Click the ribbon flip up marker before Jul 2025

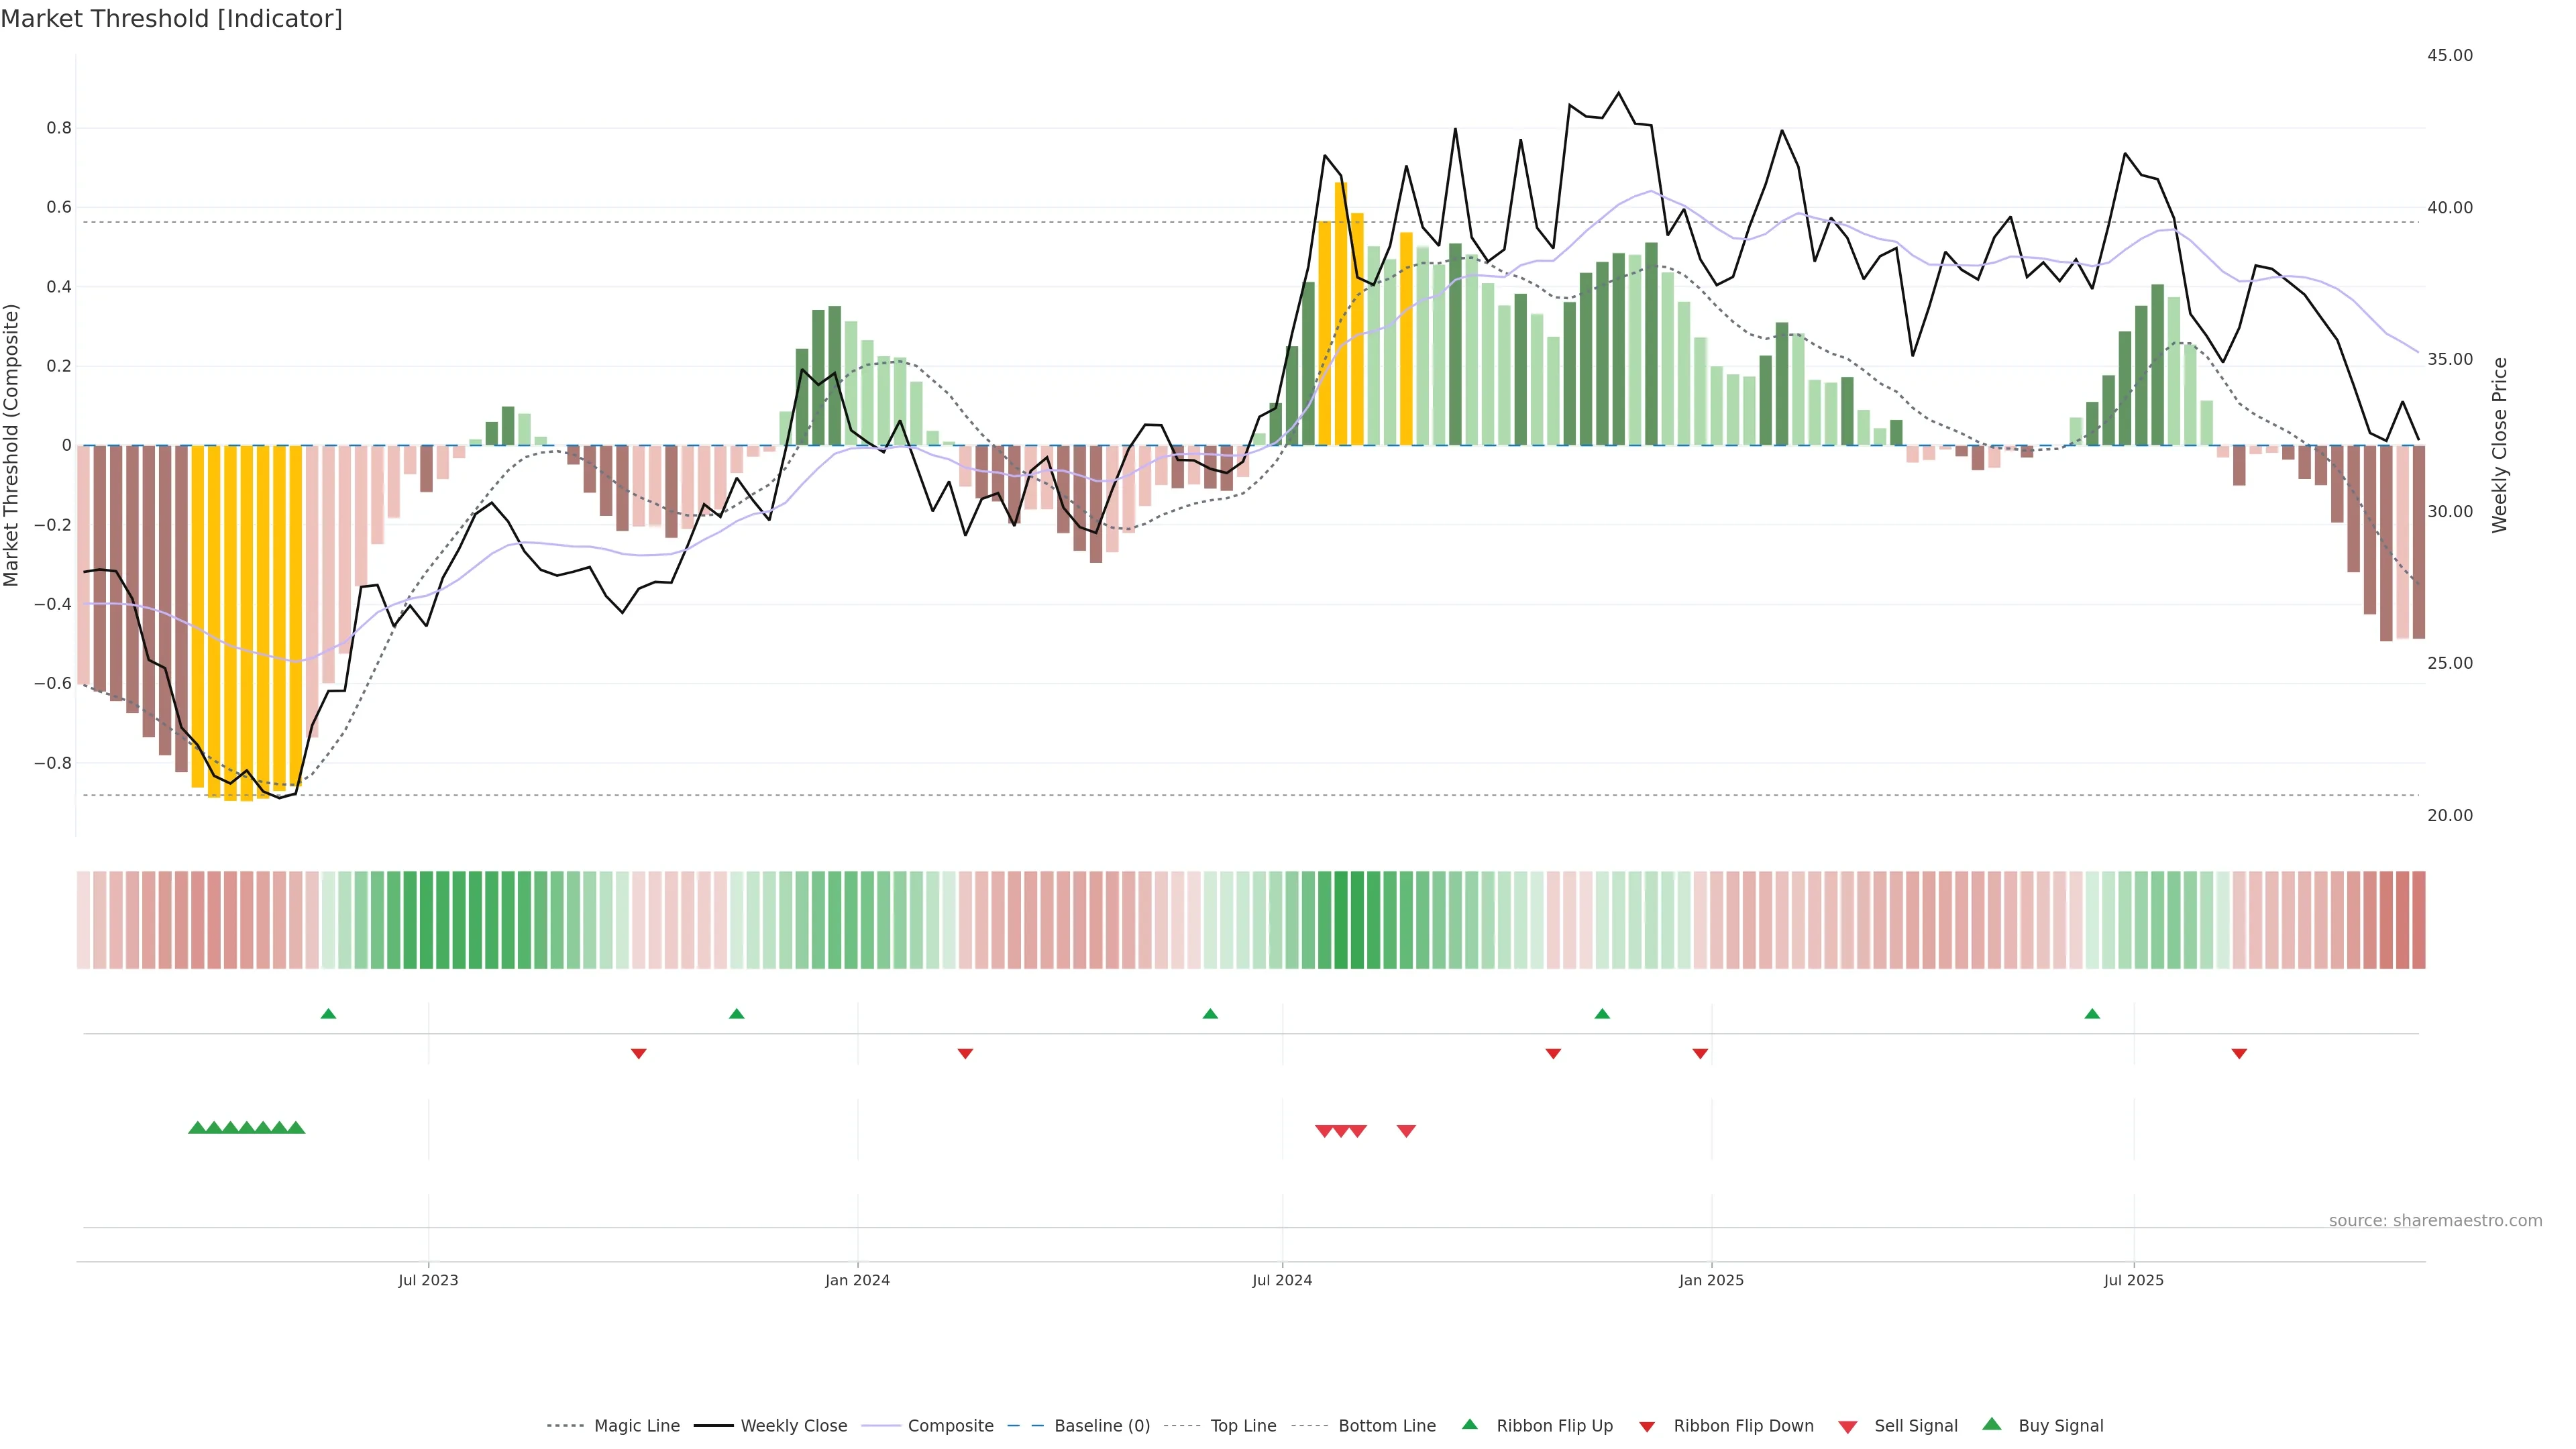[2092, 1014]
